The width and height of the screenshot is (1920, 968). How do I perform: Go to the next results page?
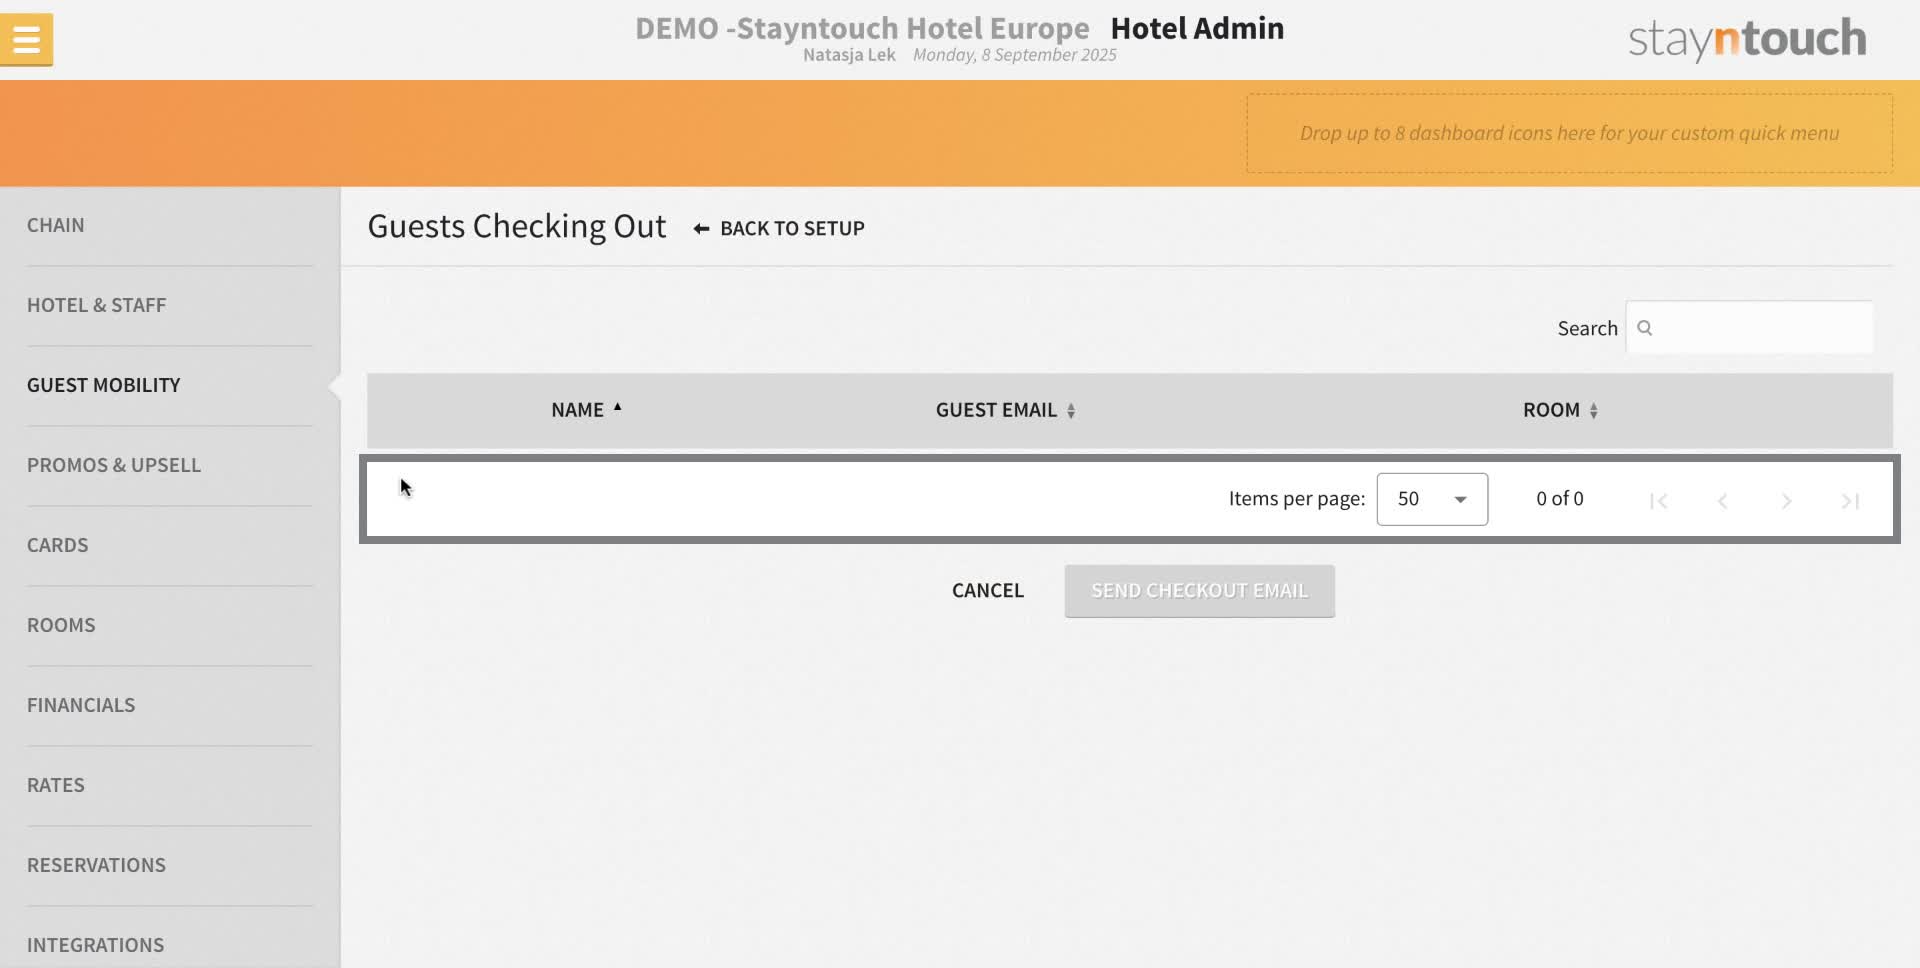point(1786,501)
